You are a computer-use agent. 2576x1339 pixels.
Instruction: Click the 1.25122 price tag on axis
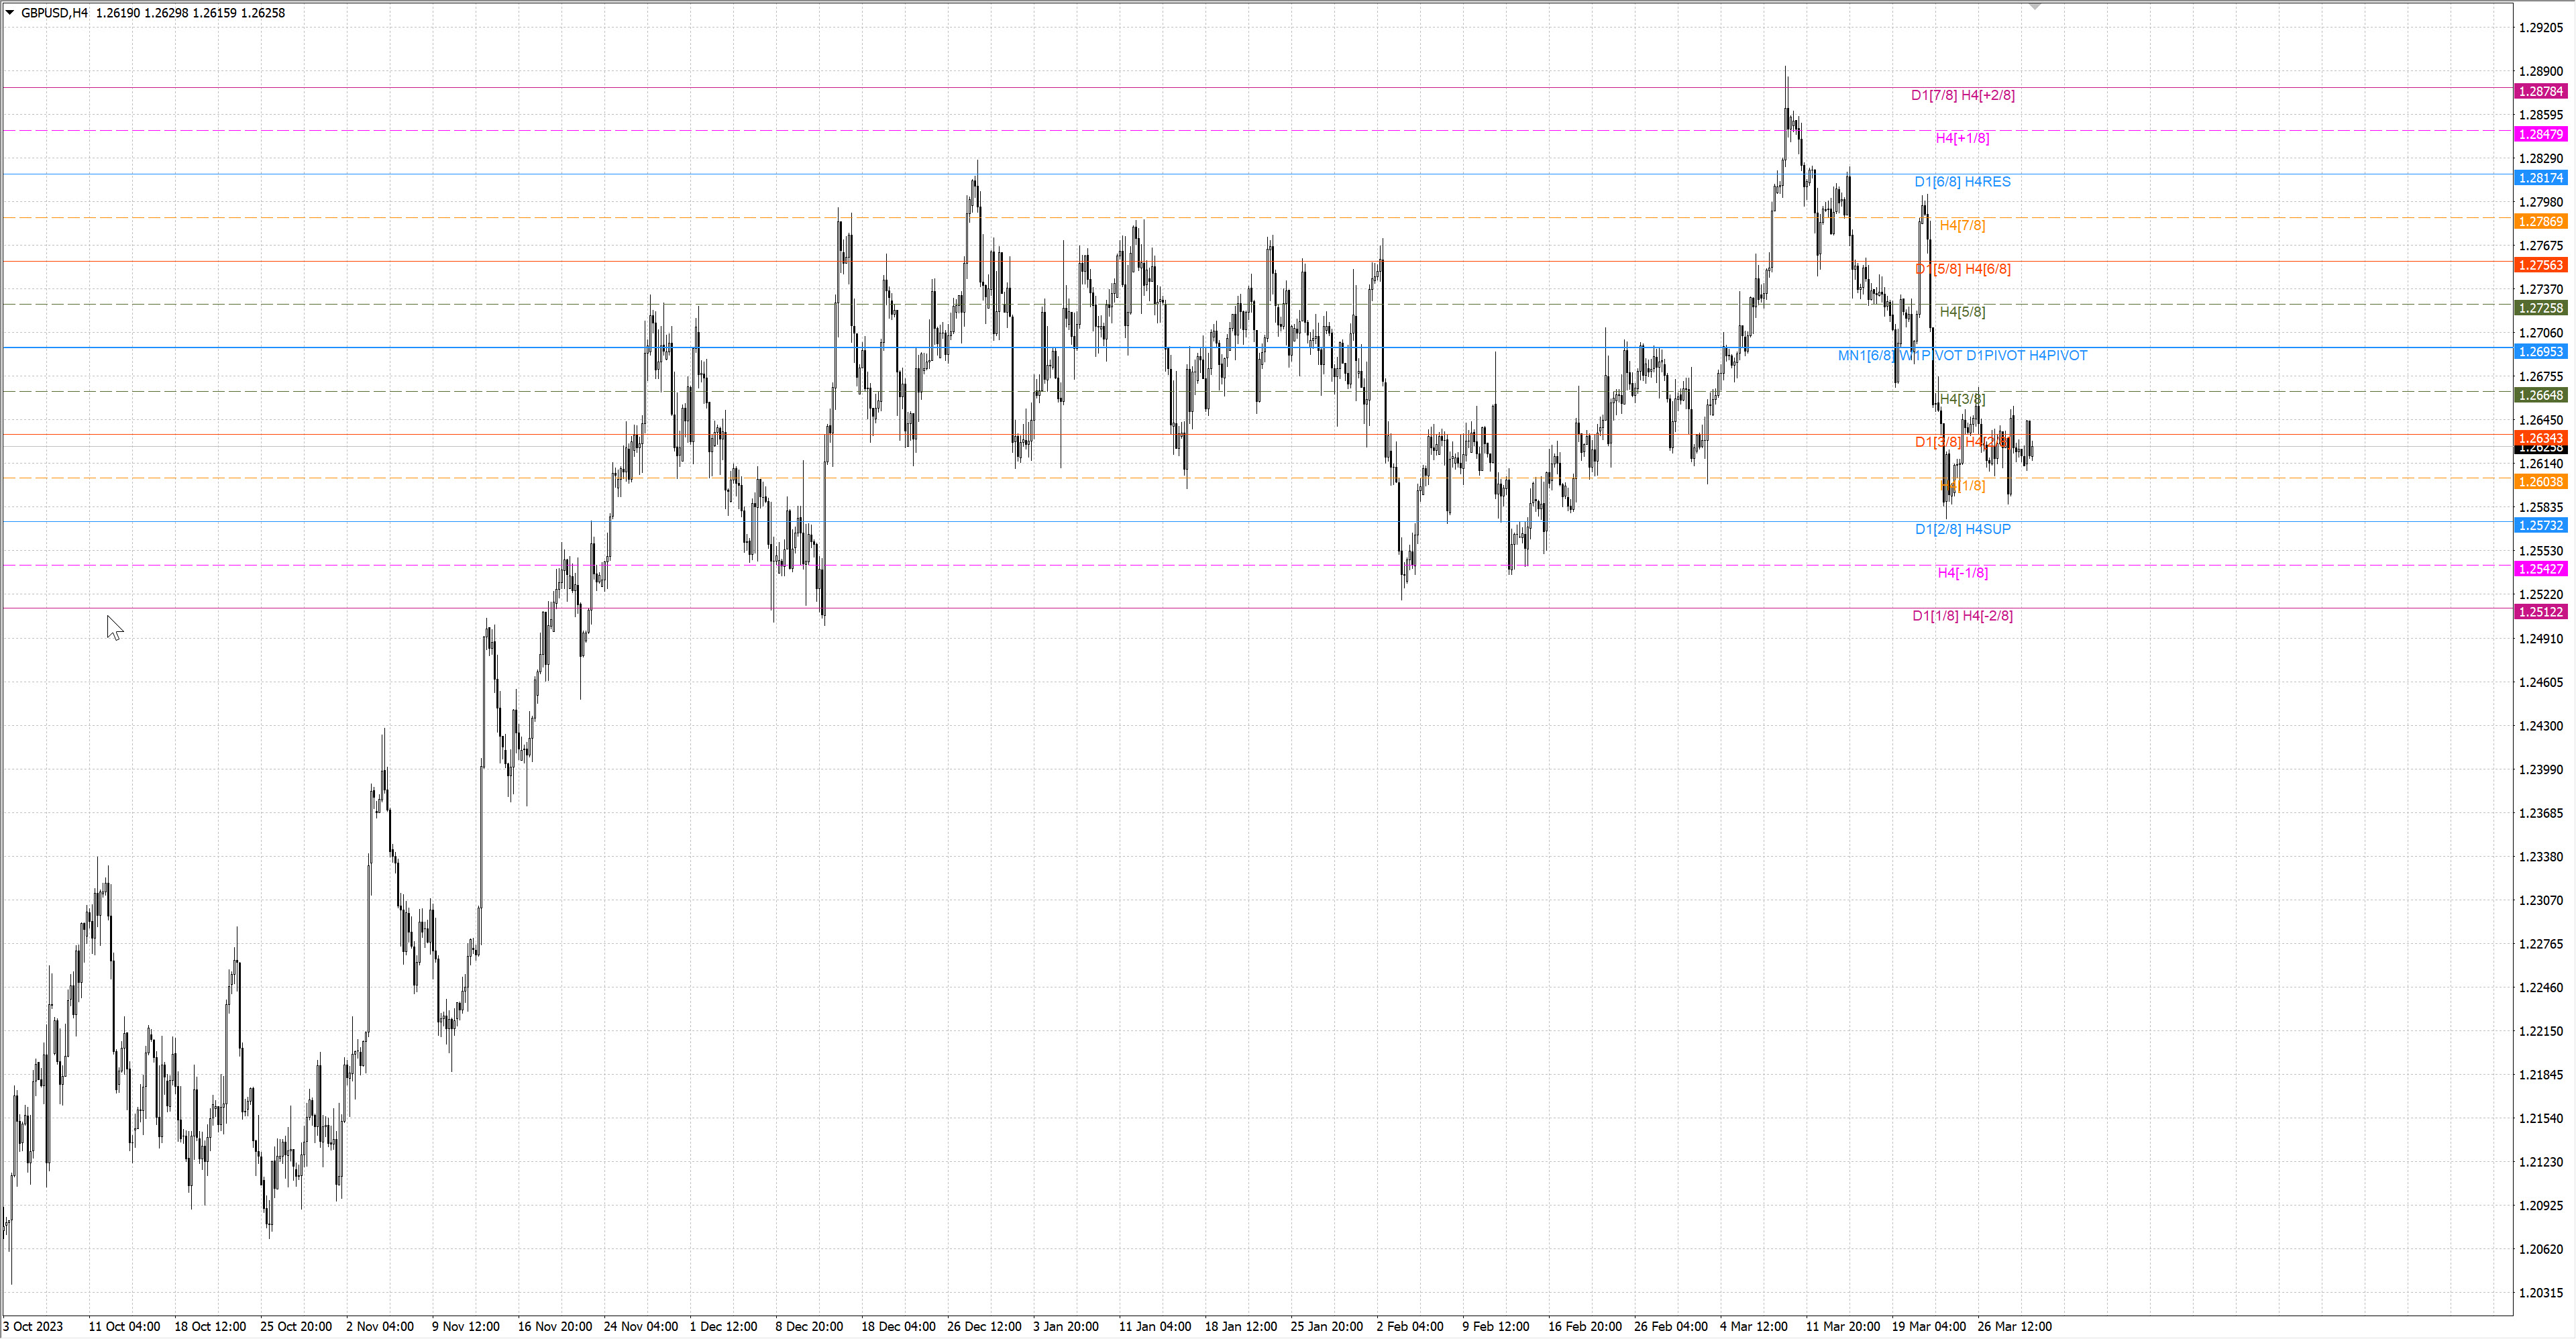[x=2540, y=612]
